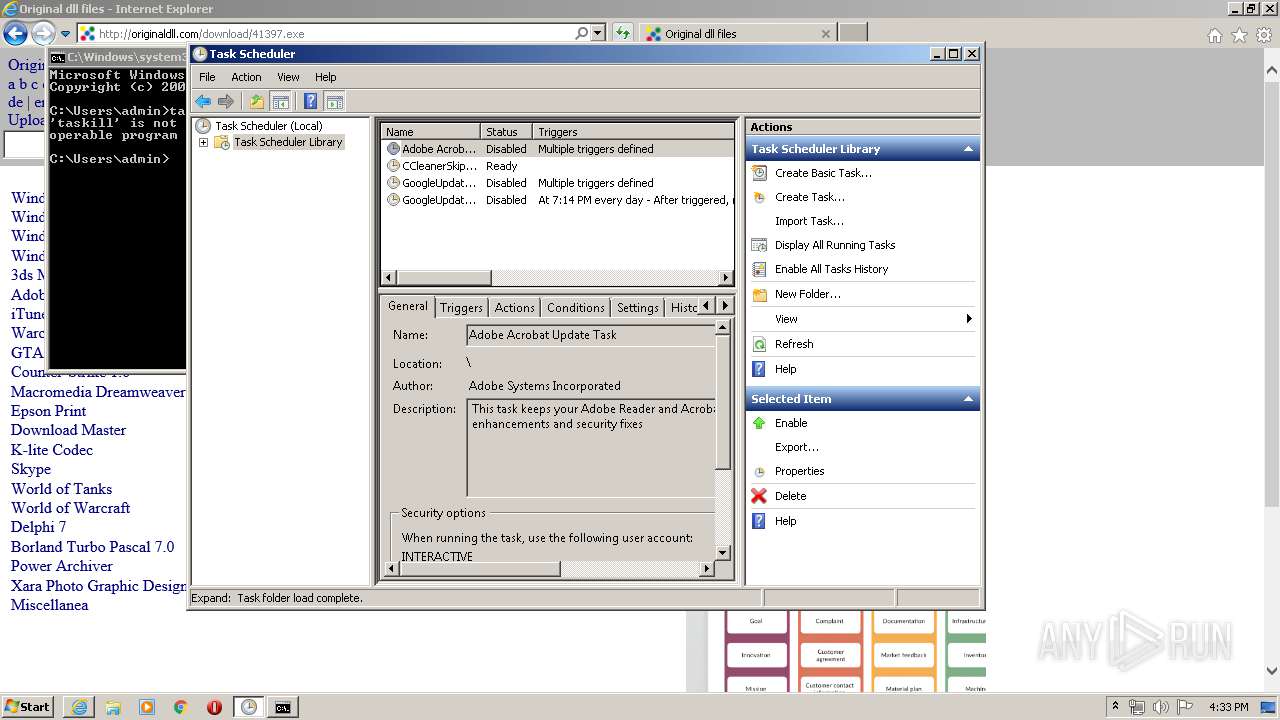Click Help icon under Selected Item section
Image resolution: width=1280 pixels, height=720 pixels.
click(760, 521)
